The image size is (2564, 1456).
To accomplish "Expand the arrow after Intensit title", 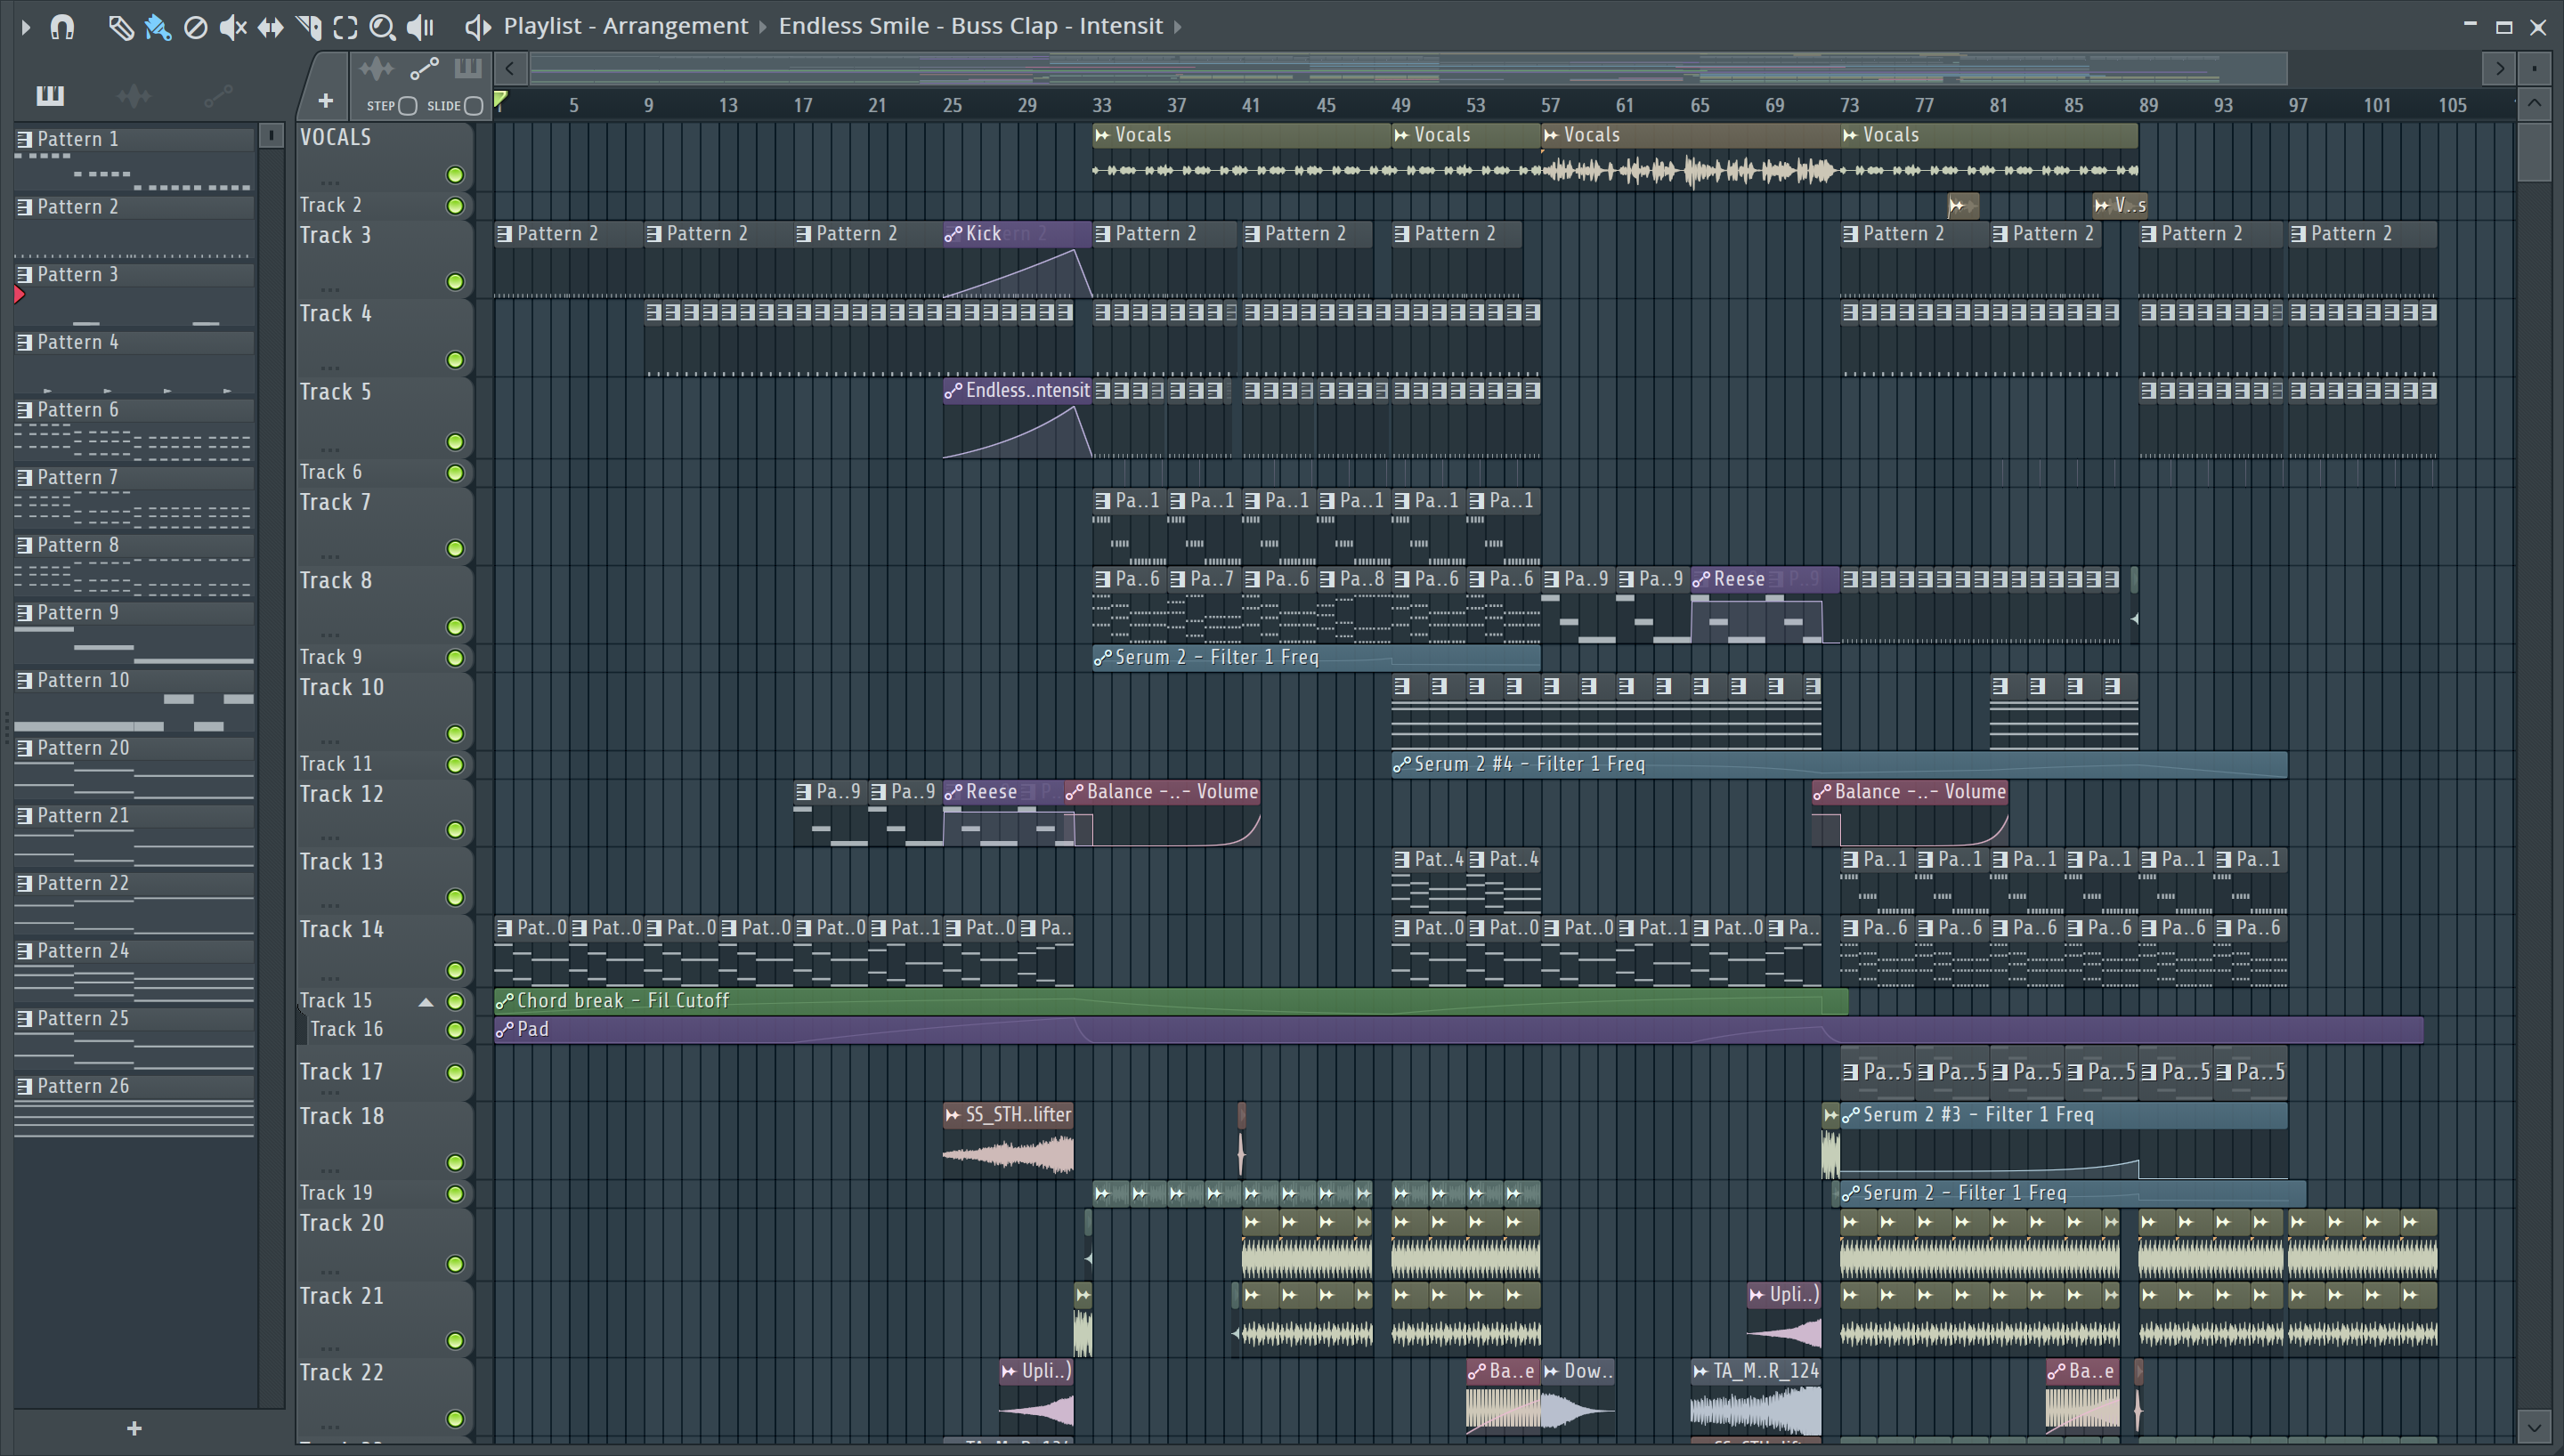I will pyautogui.click(x=1178, y=27).
